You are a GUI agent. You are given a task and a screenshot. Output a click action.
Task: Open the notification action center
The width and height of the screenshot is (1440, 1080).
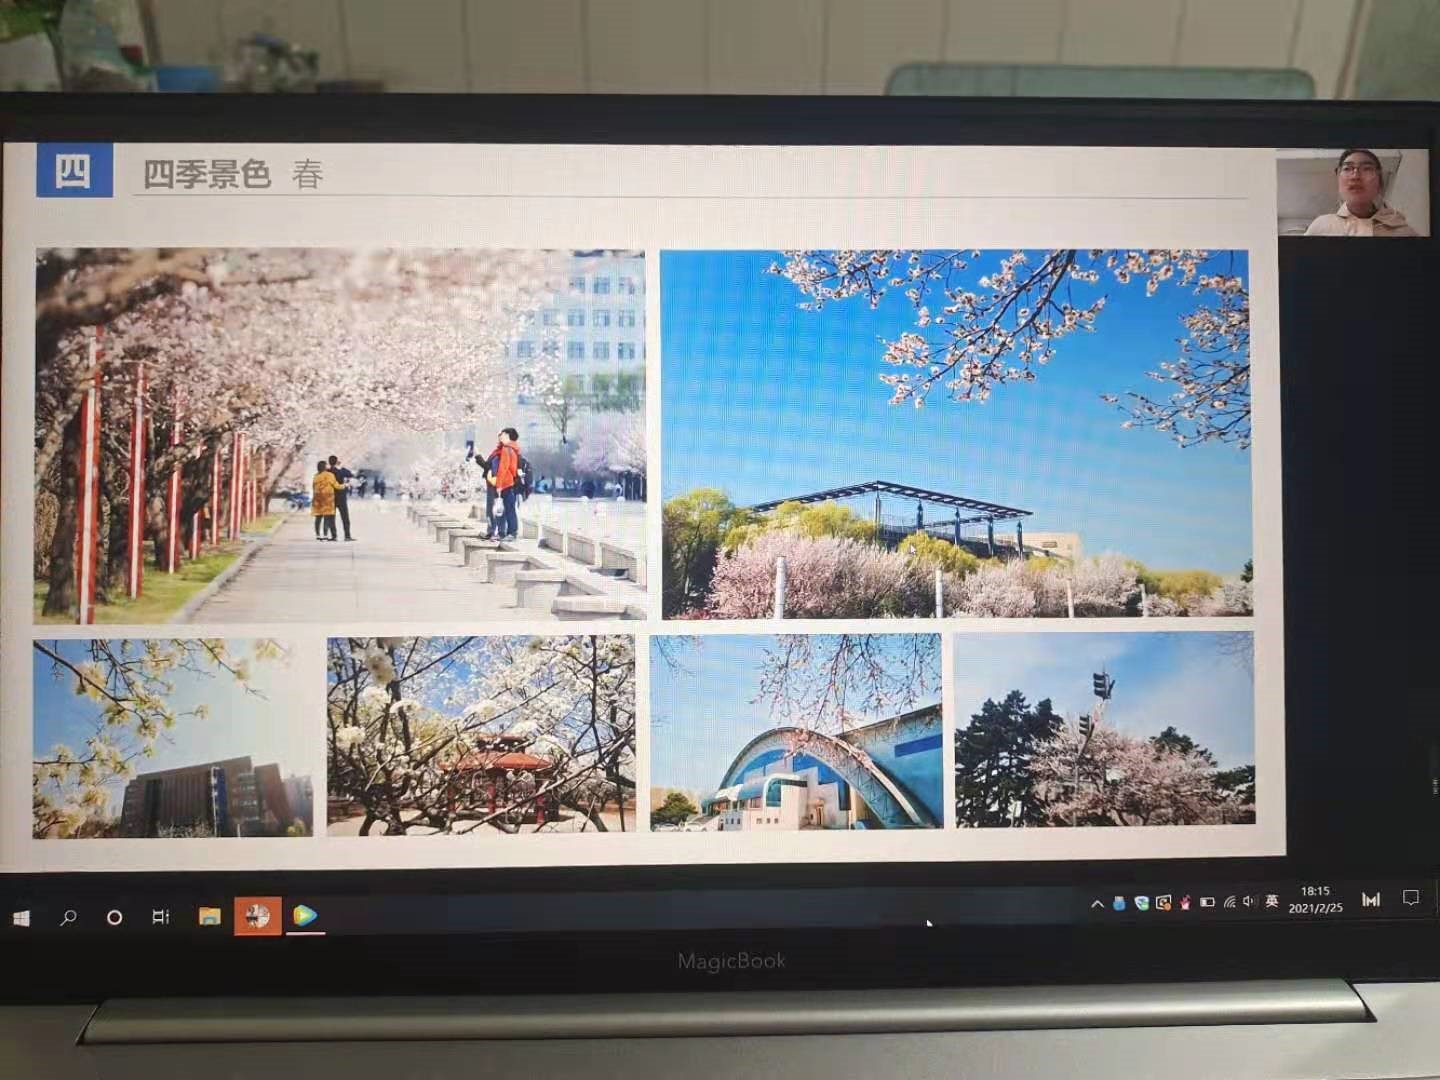1411,898
